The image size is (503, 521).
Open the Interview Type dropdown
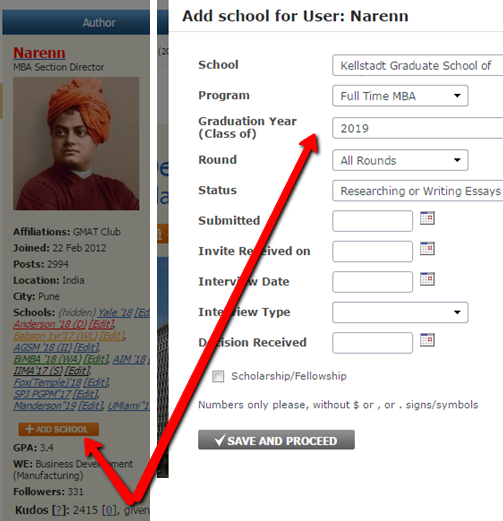click(400, 312)
